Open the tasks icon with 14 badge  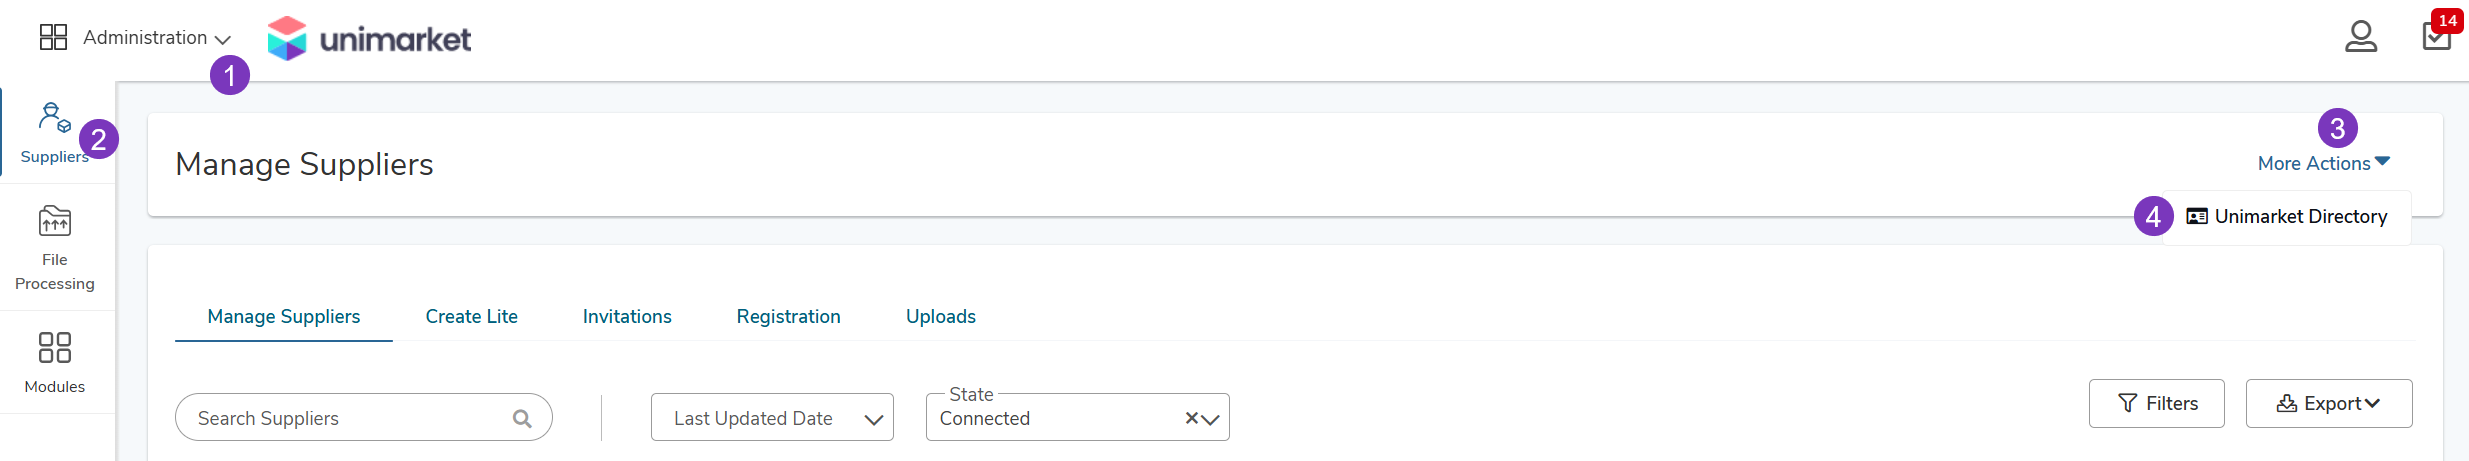[x=2437, y=36]
